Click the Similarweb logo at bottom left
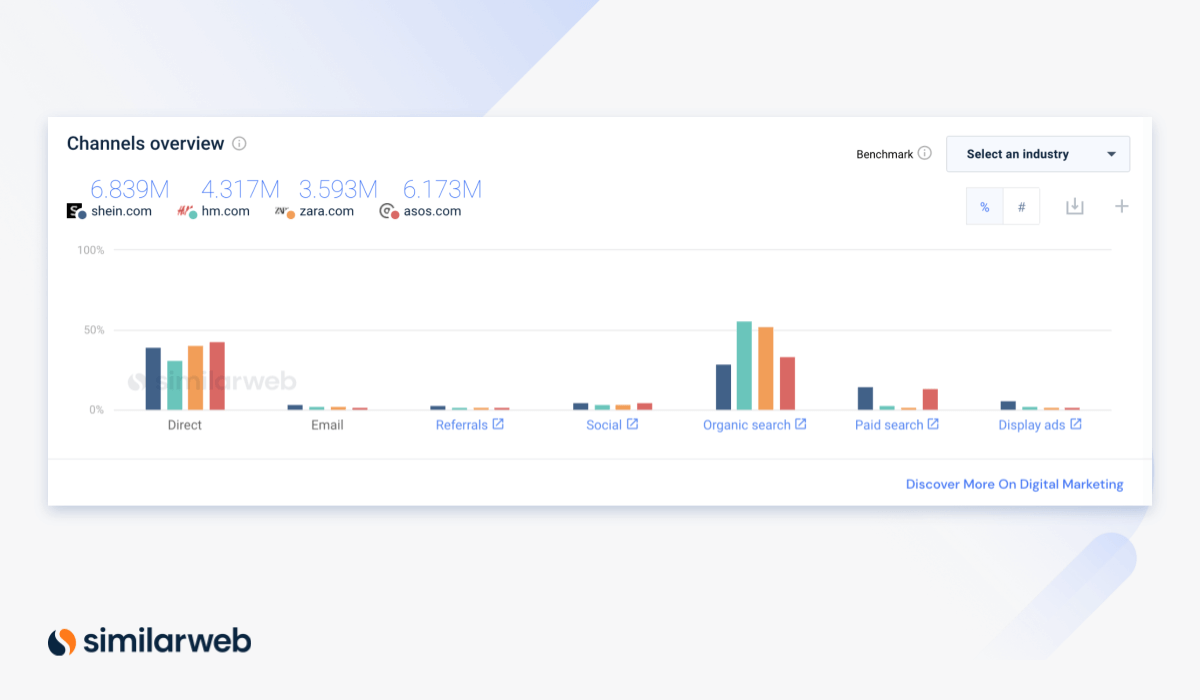 coord(150,641)
